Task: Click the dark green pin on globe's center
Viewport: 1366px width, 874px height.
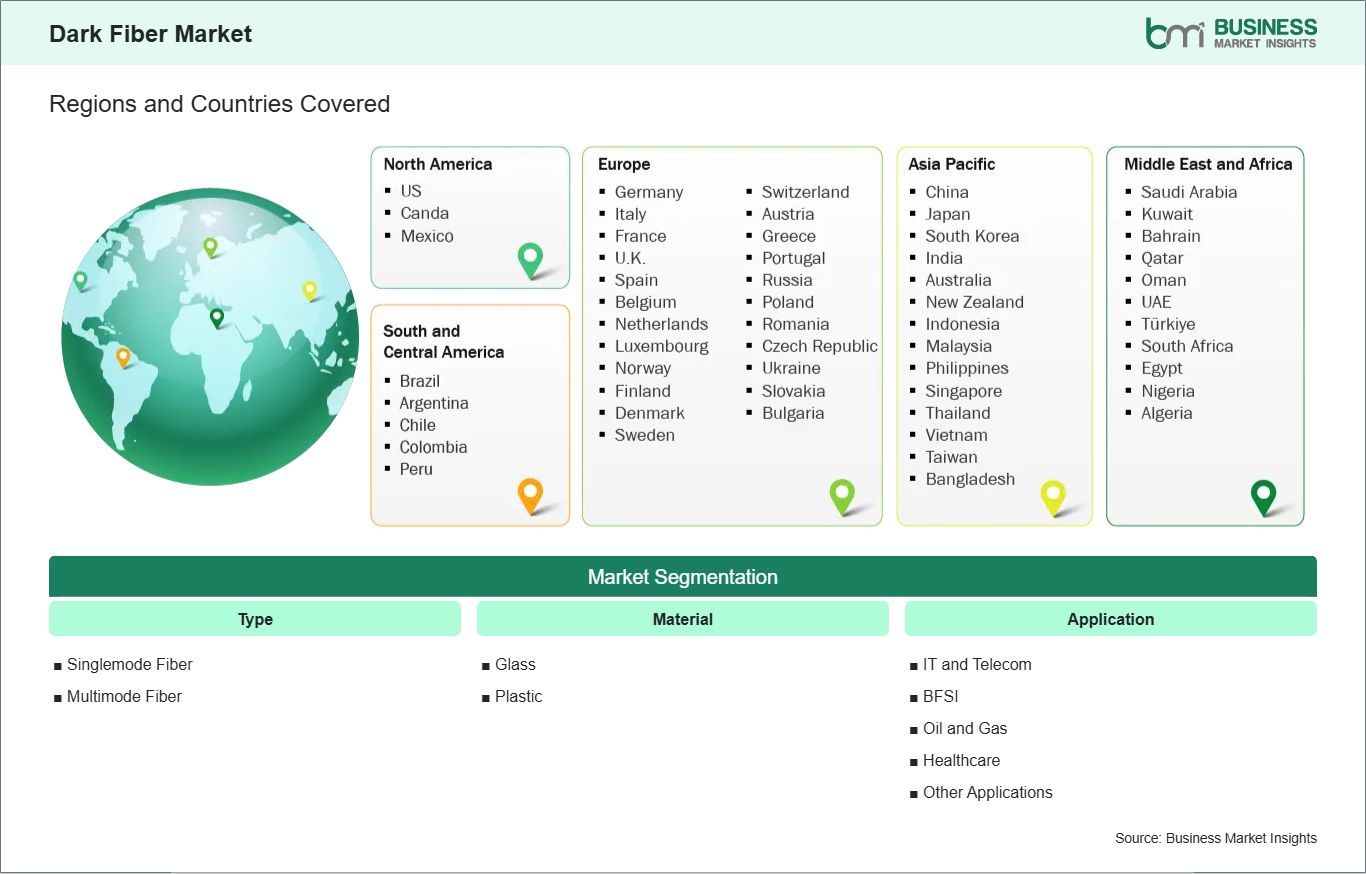Action: (216, 318)
